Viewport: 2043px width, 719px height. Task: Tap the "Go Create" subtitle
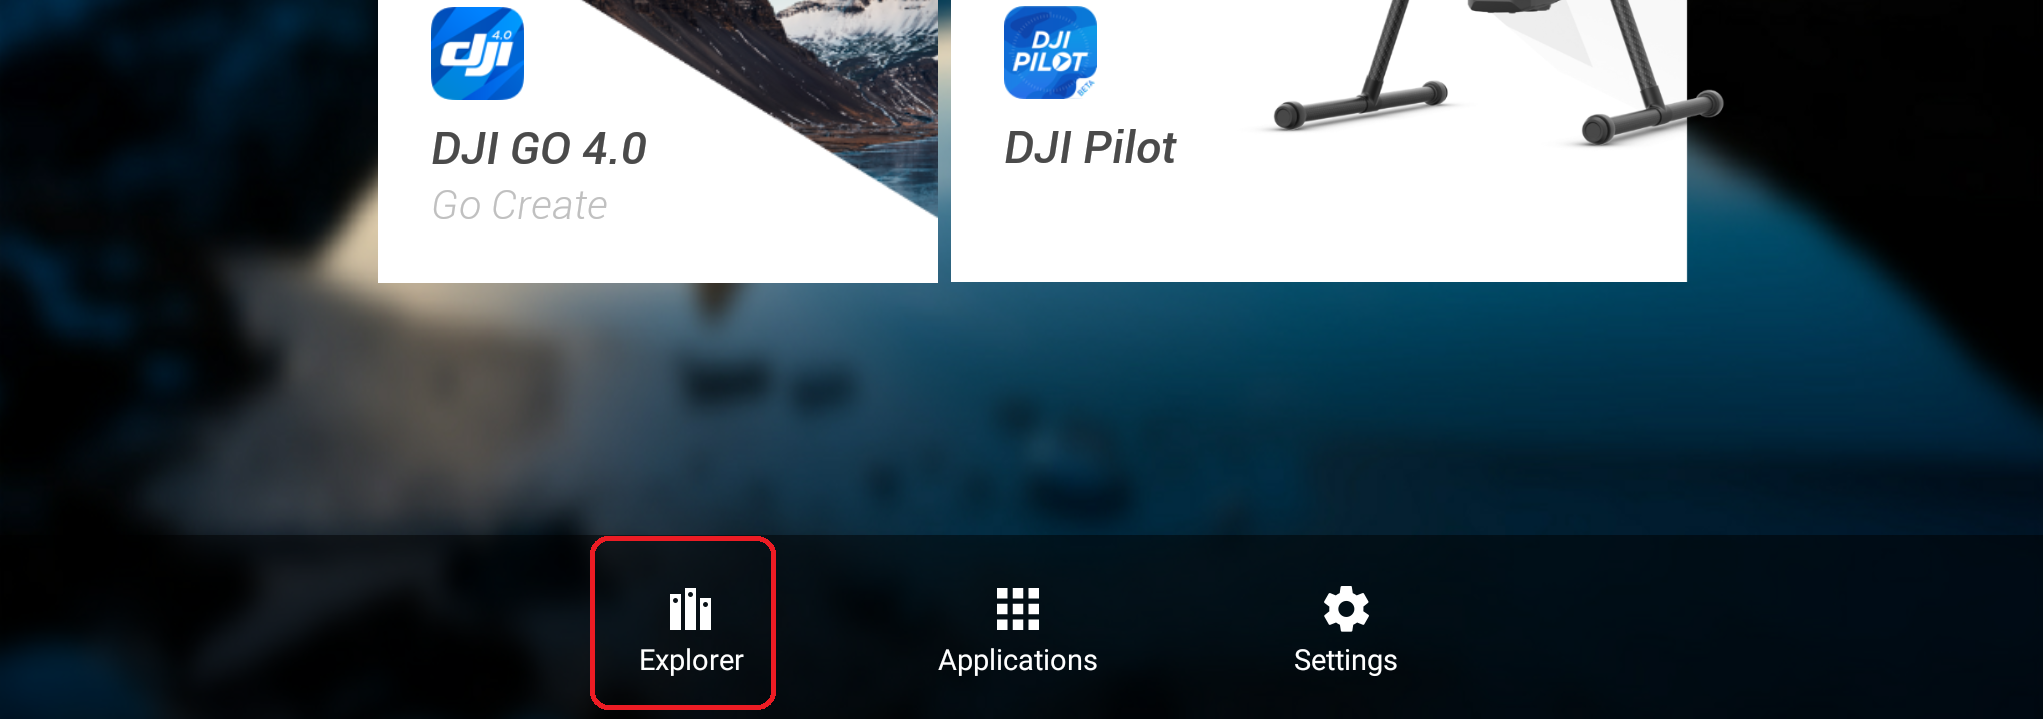[520, 205]
